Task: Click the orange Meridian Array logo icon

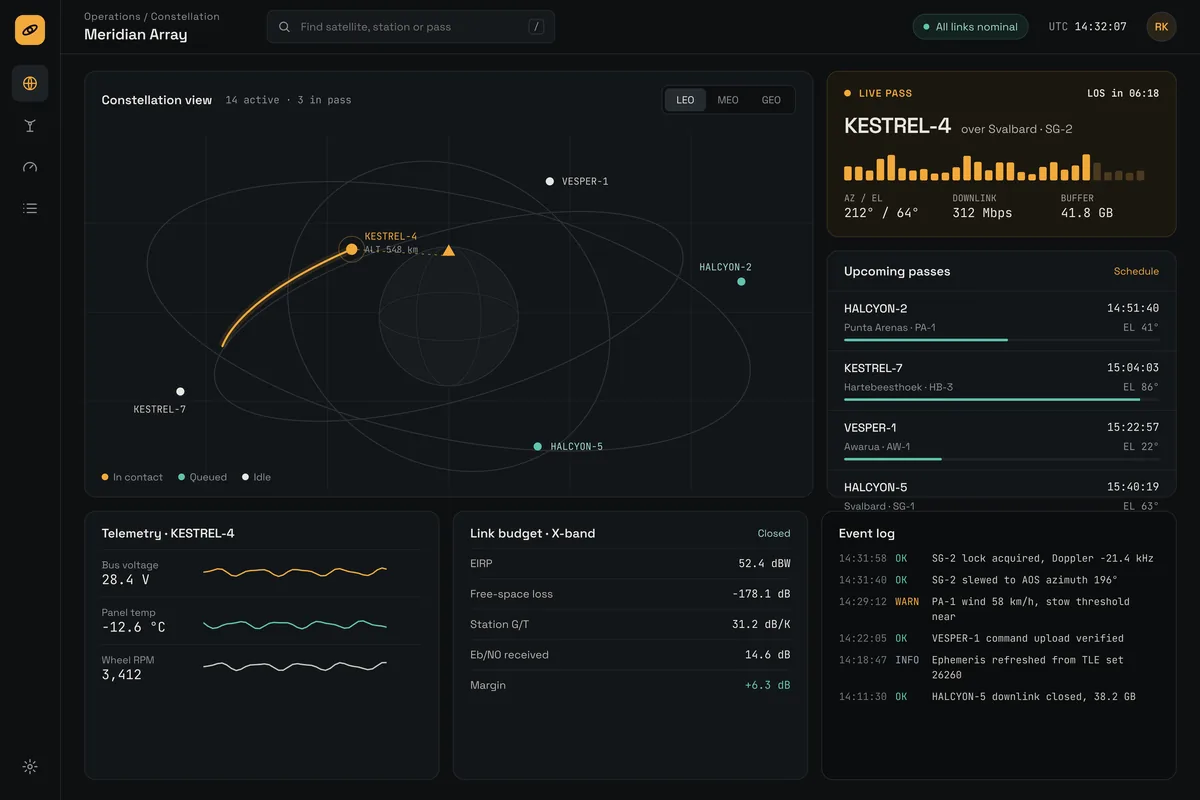Action: tap(30, 30)
